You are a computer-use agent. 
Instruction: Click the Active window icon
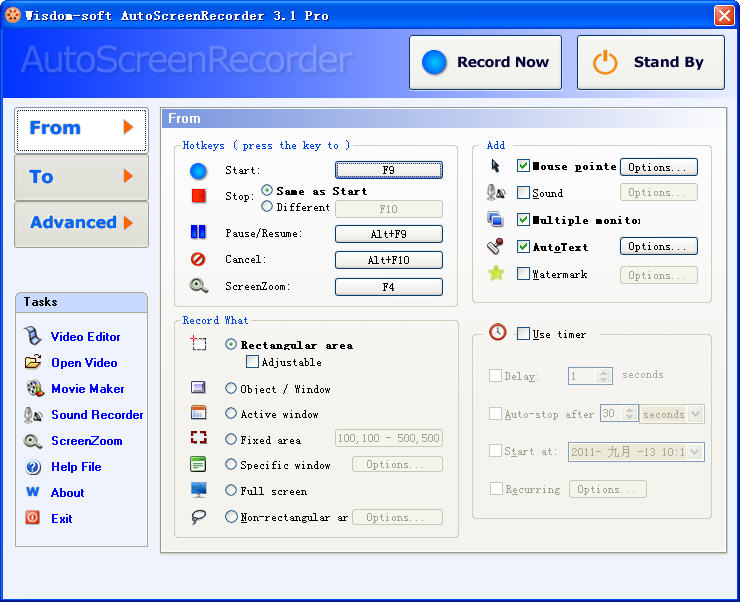[199, 412]
